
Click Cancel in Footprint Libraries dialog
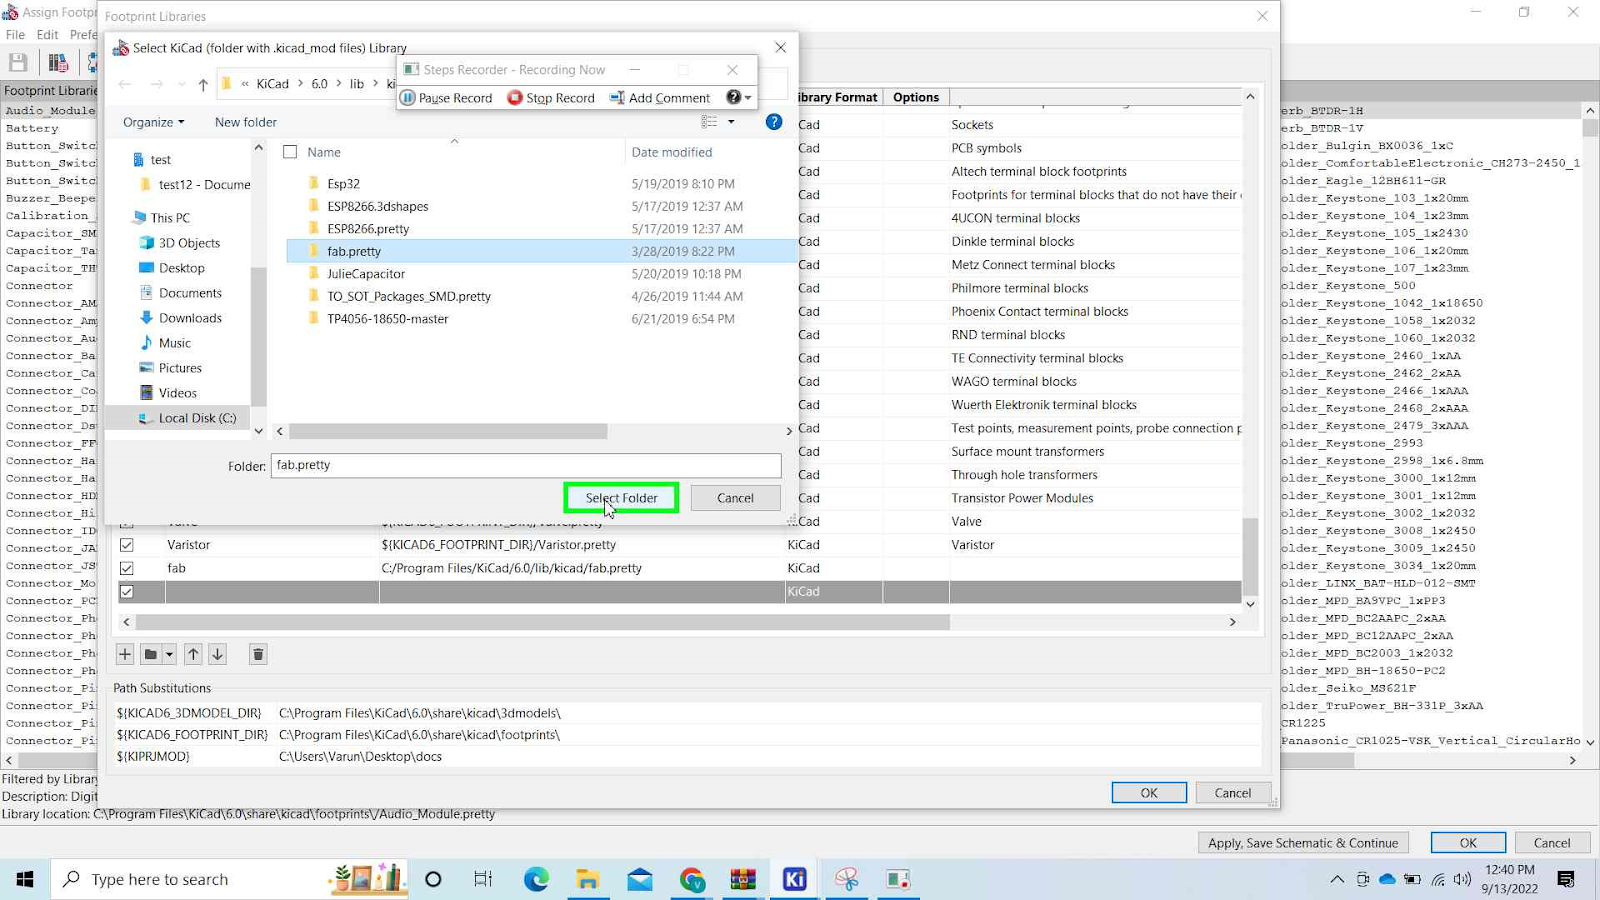point(1232,793)
